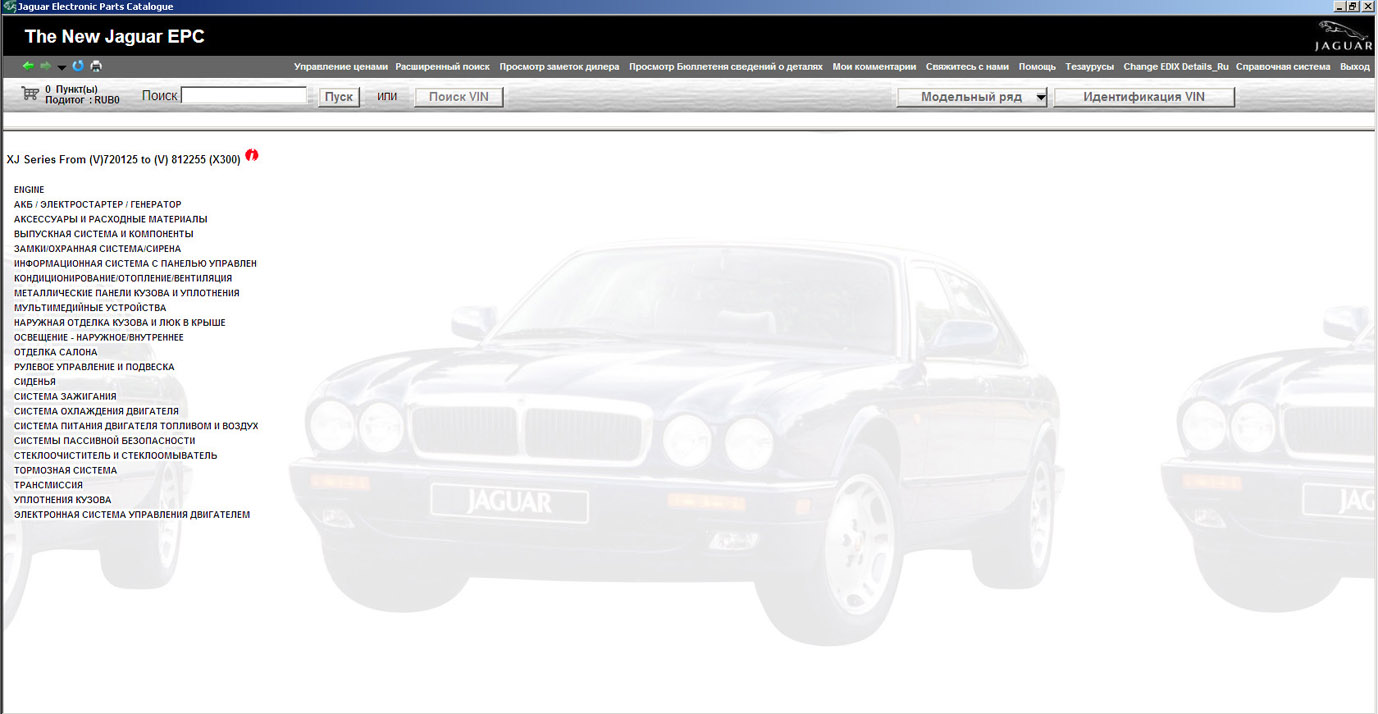Click the Поиск VIN button
Viewport: 1378px width, 714px height.
pyautogui.click(x=458, y=97)
